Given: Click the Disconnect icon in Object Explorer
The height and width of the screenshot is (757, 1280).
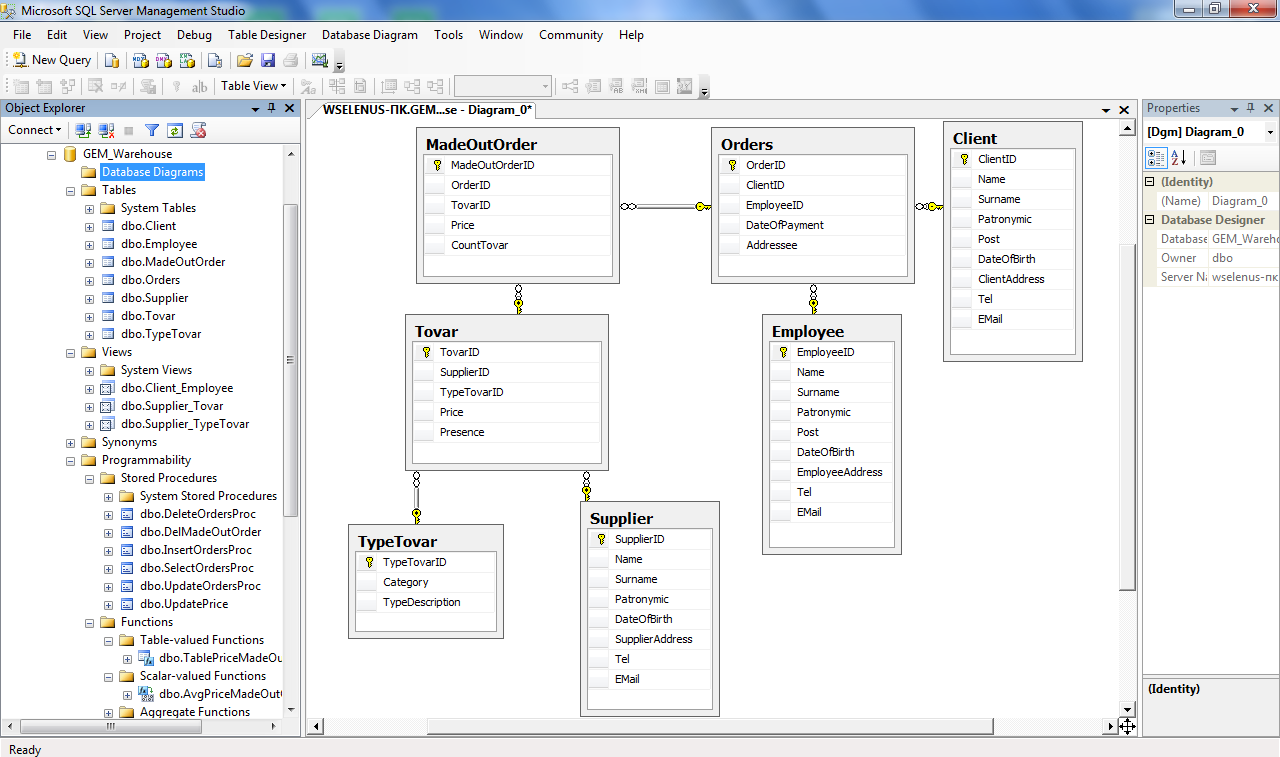Looking at the screenshot, I should [106, 130].
